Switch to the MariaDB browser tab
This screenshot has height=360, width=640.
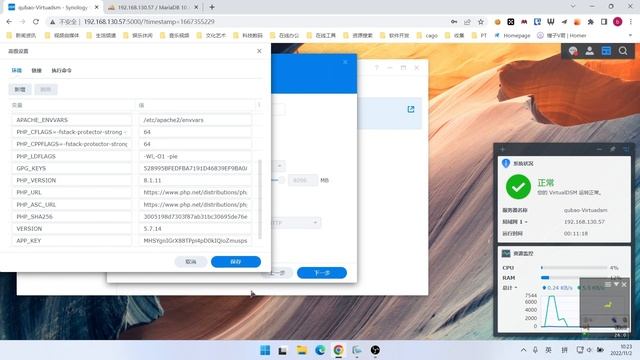(153, 7)
